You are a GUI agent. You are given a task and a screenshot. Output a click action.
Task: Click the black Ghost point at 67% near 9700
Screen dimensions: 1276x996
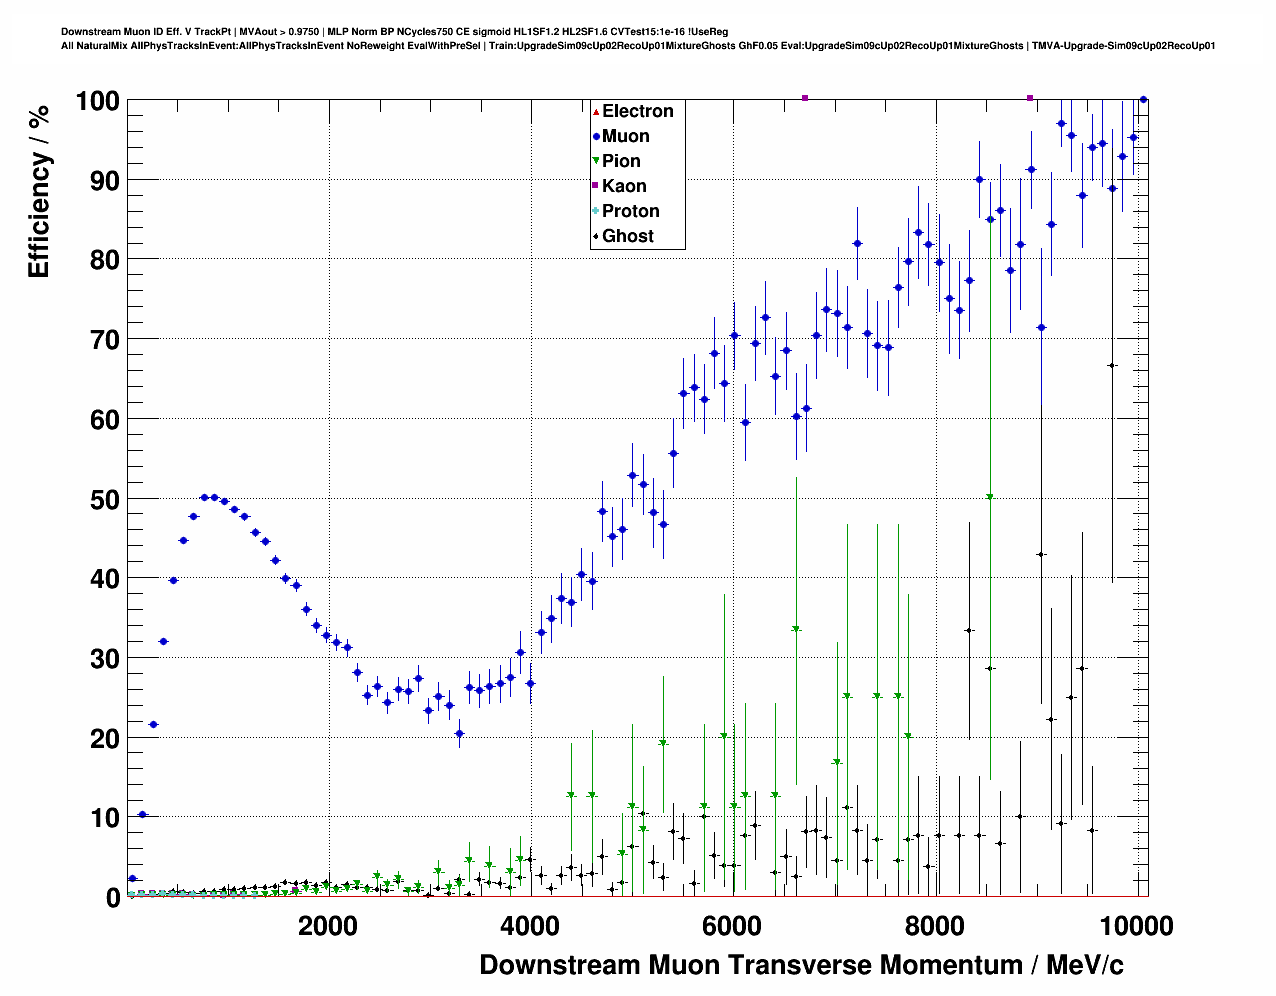point(1112,366)
